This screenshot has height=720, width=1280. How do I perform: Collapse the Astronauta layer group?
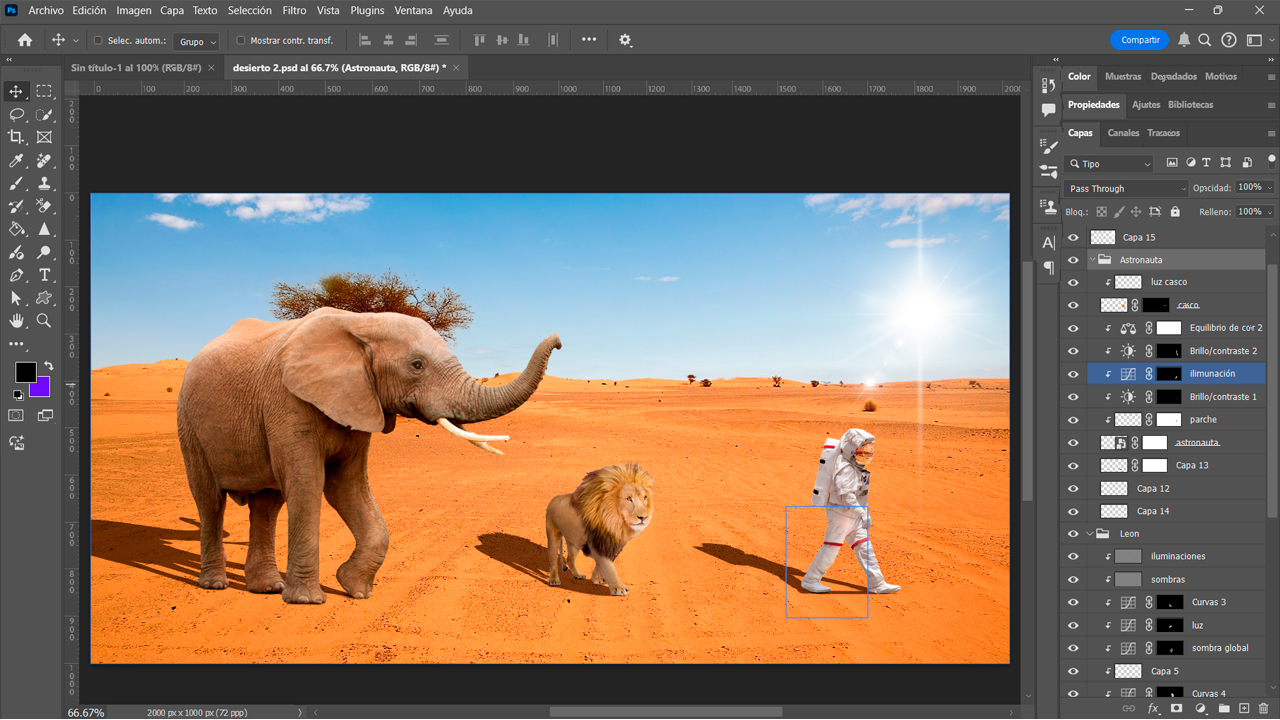pyautogui.click(x=1092, y=260)
